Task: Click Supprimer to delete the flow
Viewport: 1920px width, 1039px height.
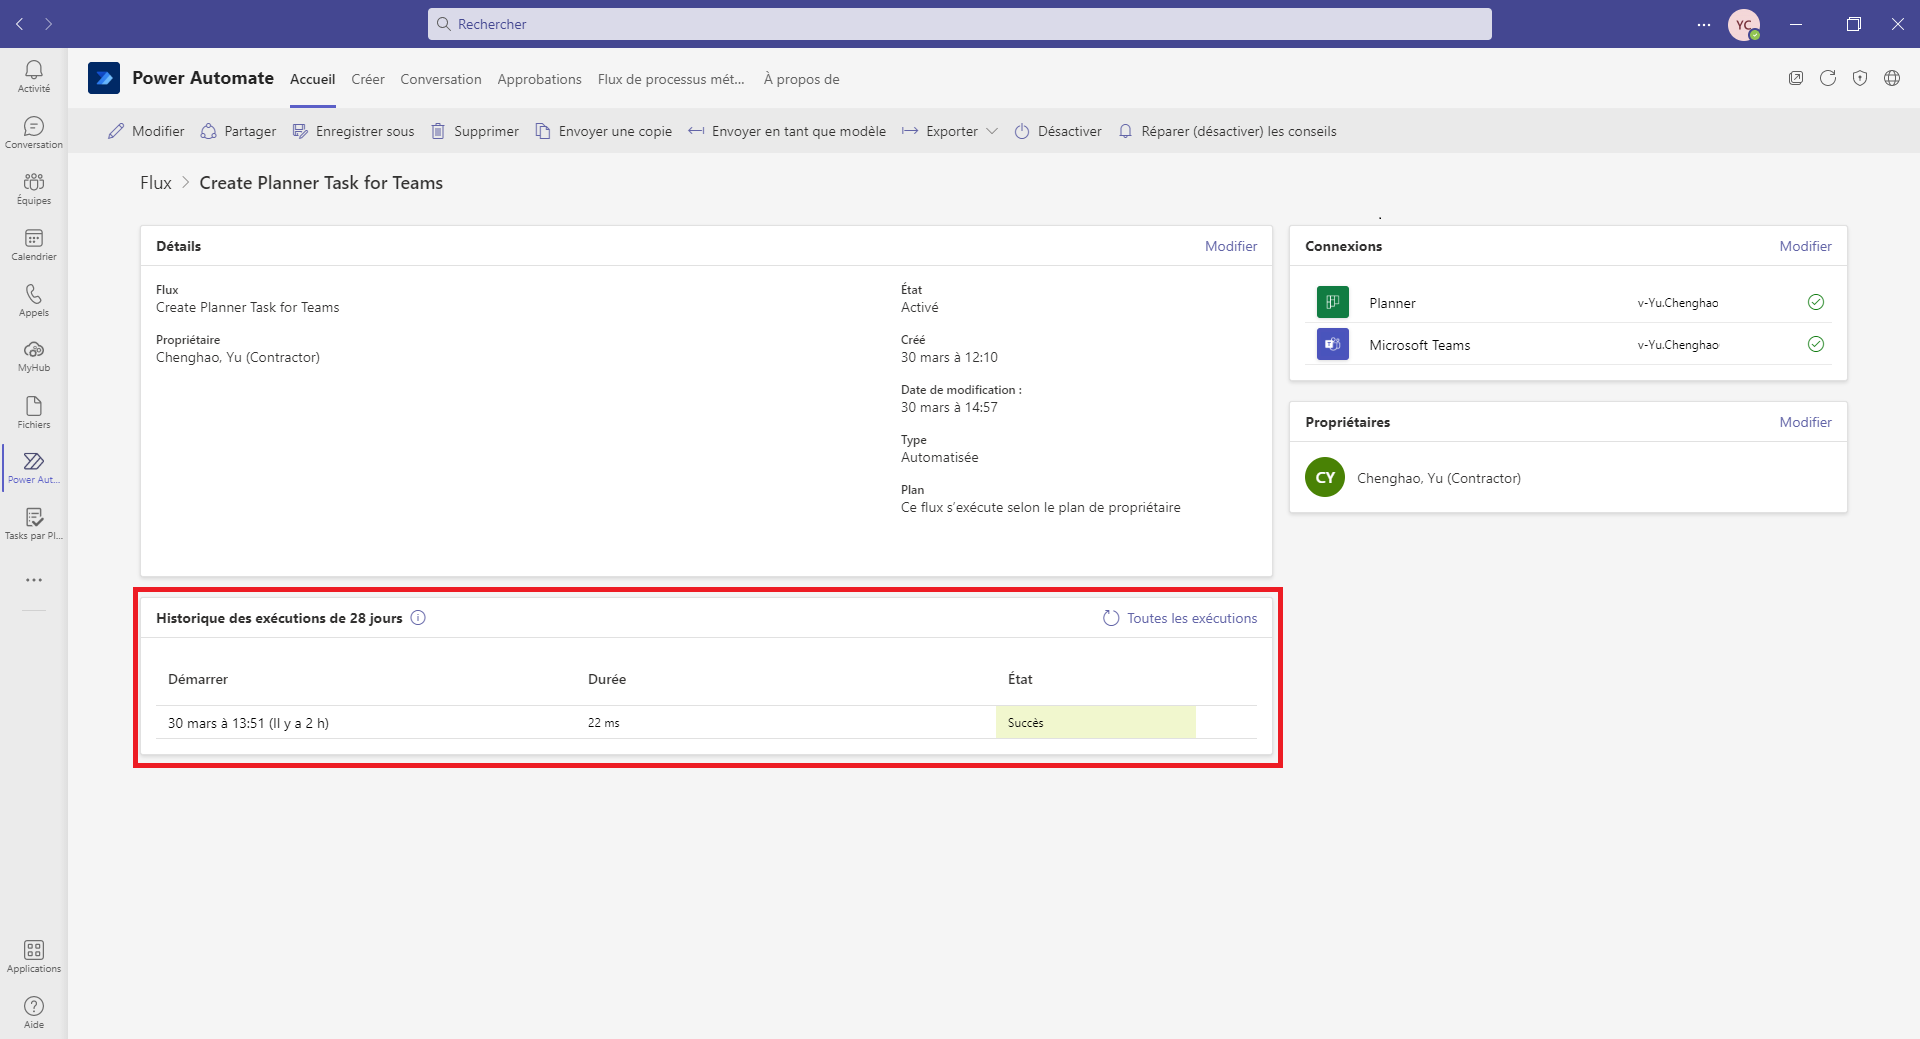Action: [475, 131]
